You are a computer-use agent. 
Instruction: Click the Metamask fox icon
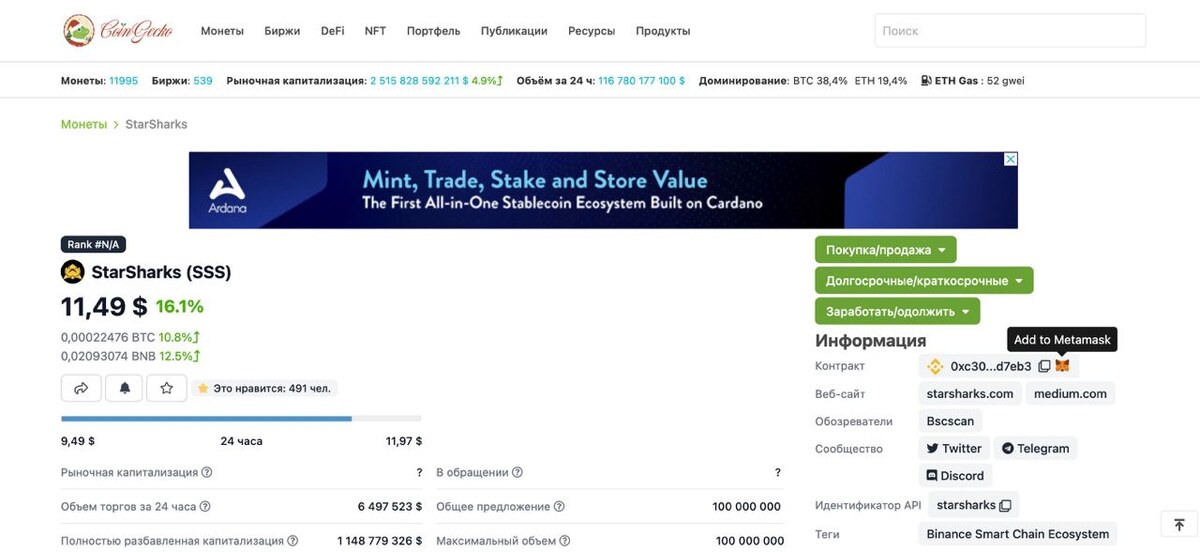point(1062,366)
